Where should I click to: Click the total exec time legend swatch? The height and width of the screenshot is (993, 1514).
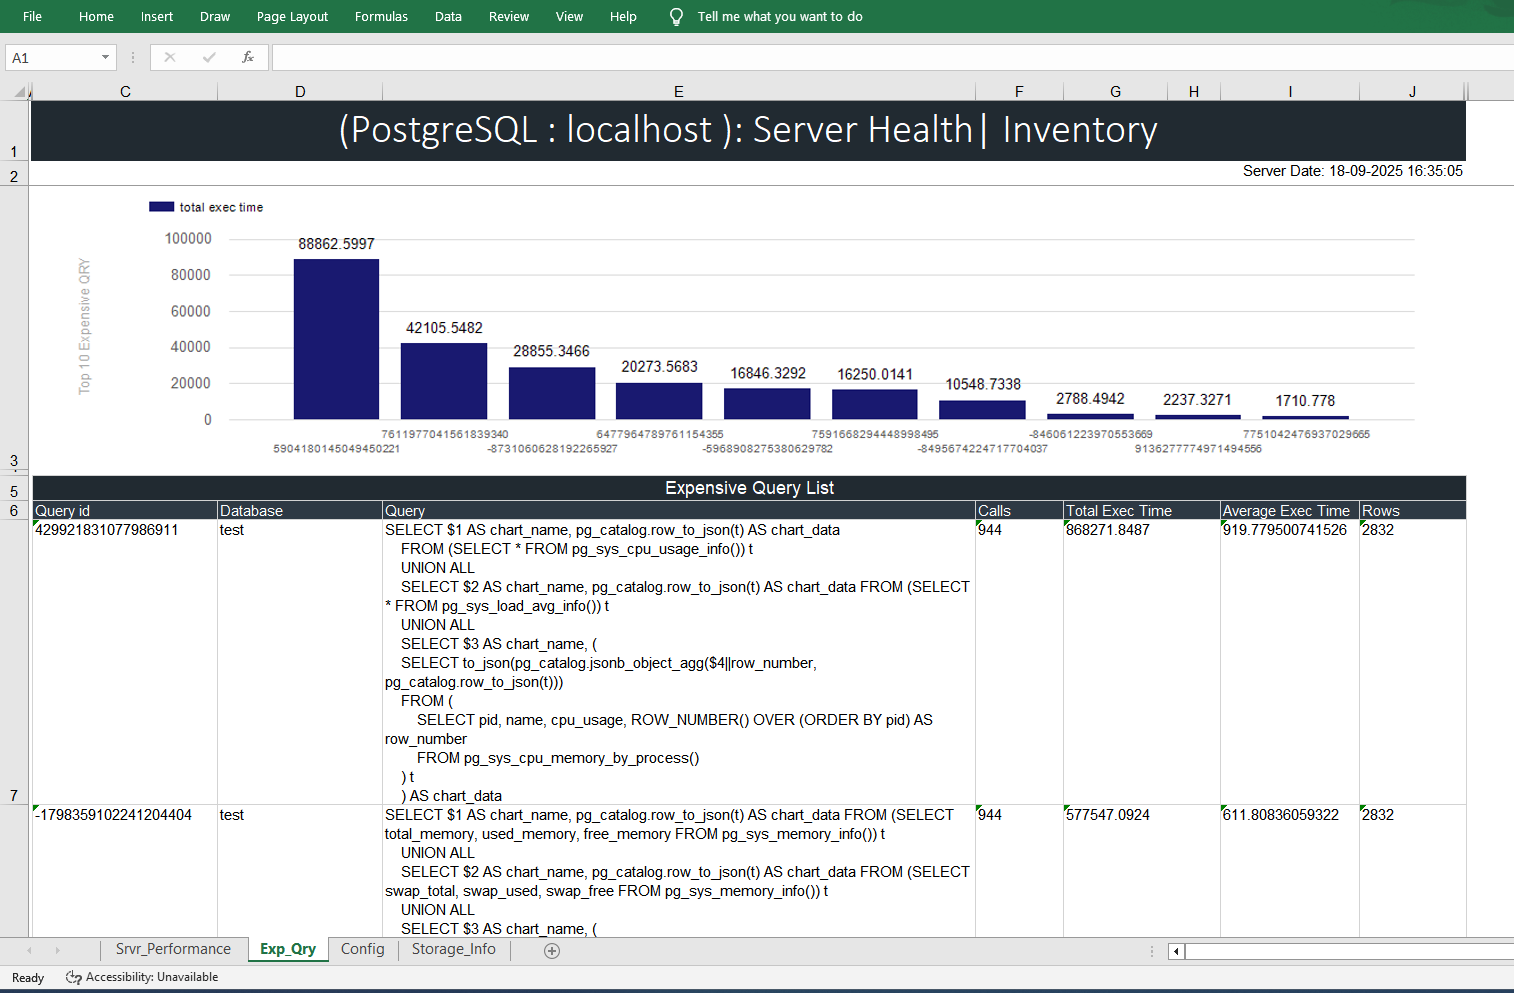coord(161,207)
